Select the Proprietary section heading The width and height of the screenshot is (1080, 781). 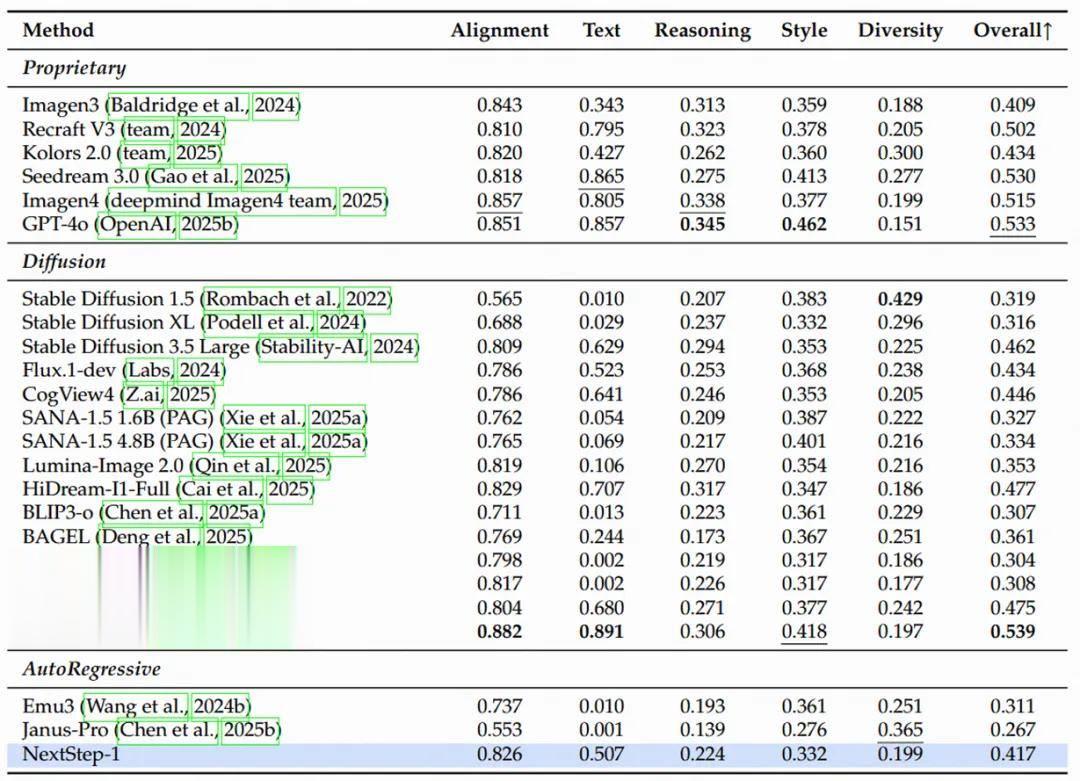pyautogui.click(x=74, y=68)
